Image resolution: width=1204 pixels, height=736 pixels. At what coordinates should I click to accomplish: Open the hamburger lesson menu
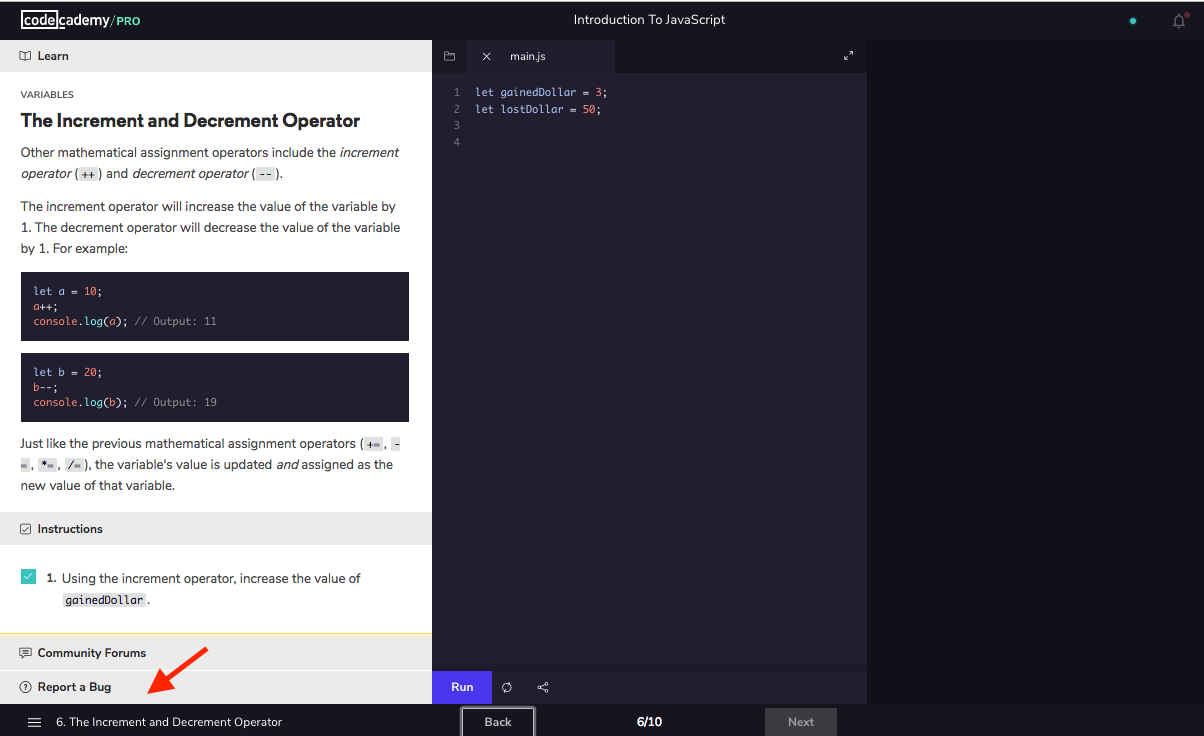34,722
